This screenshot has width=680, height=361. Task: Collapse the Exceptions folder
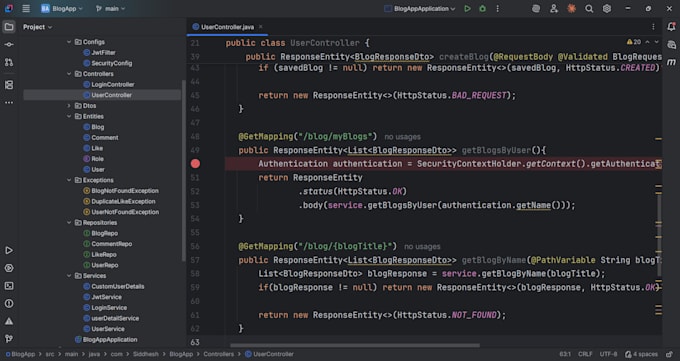(x=69, y=180)
